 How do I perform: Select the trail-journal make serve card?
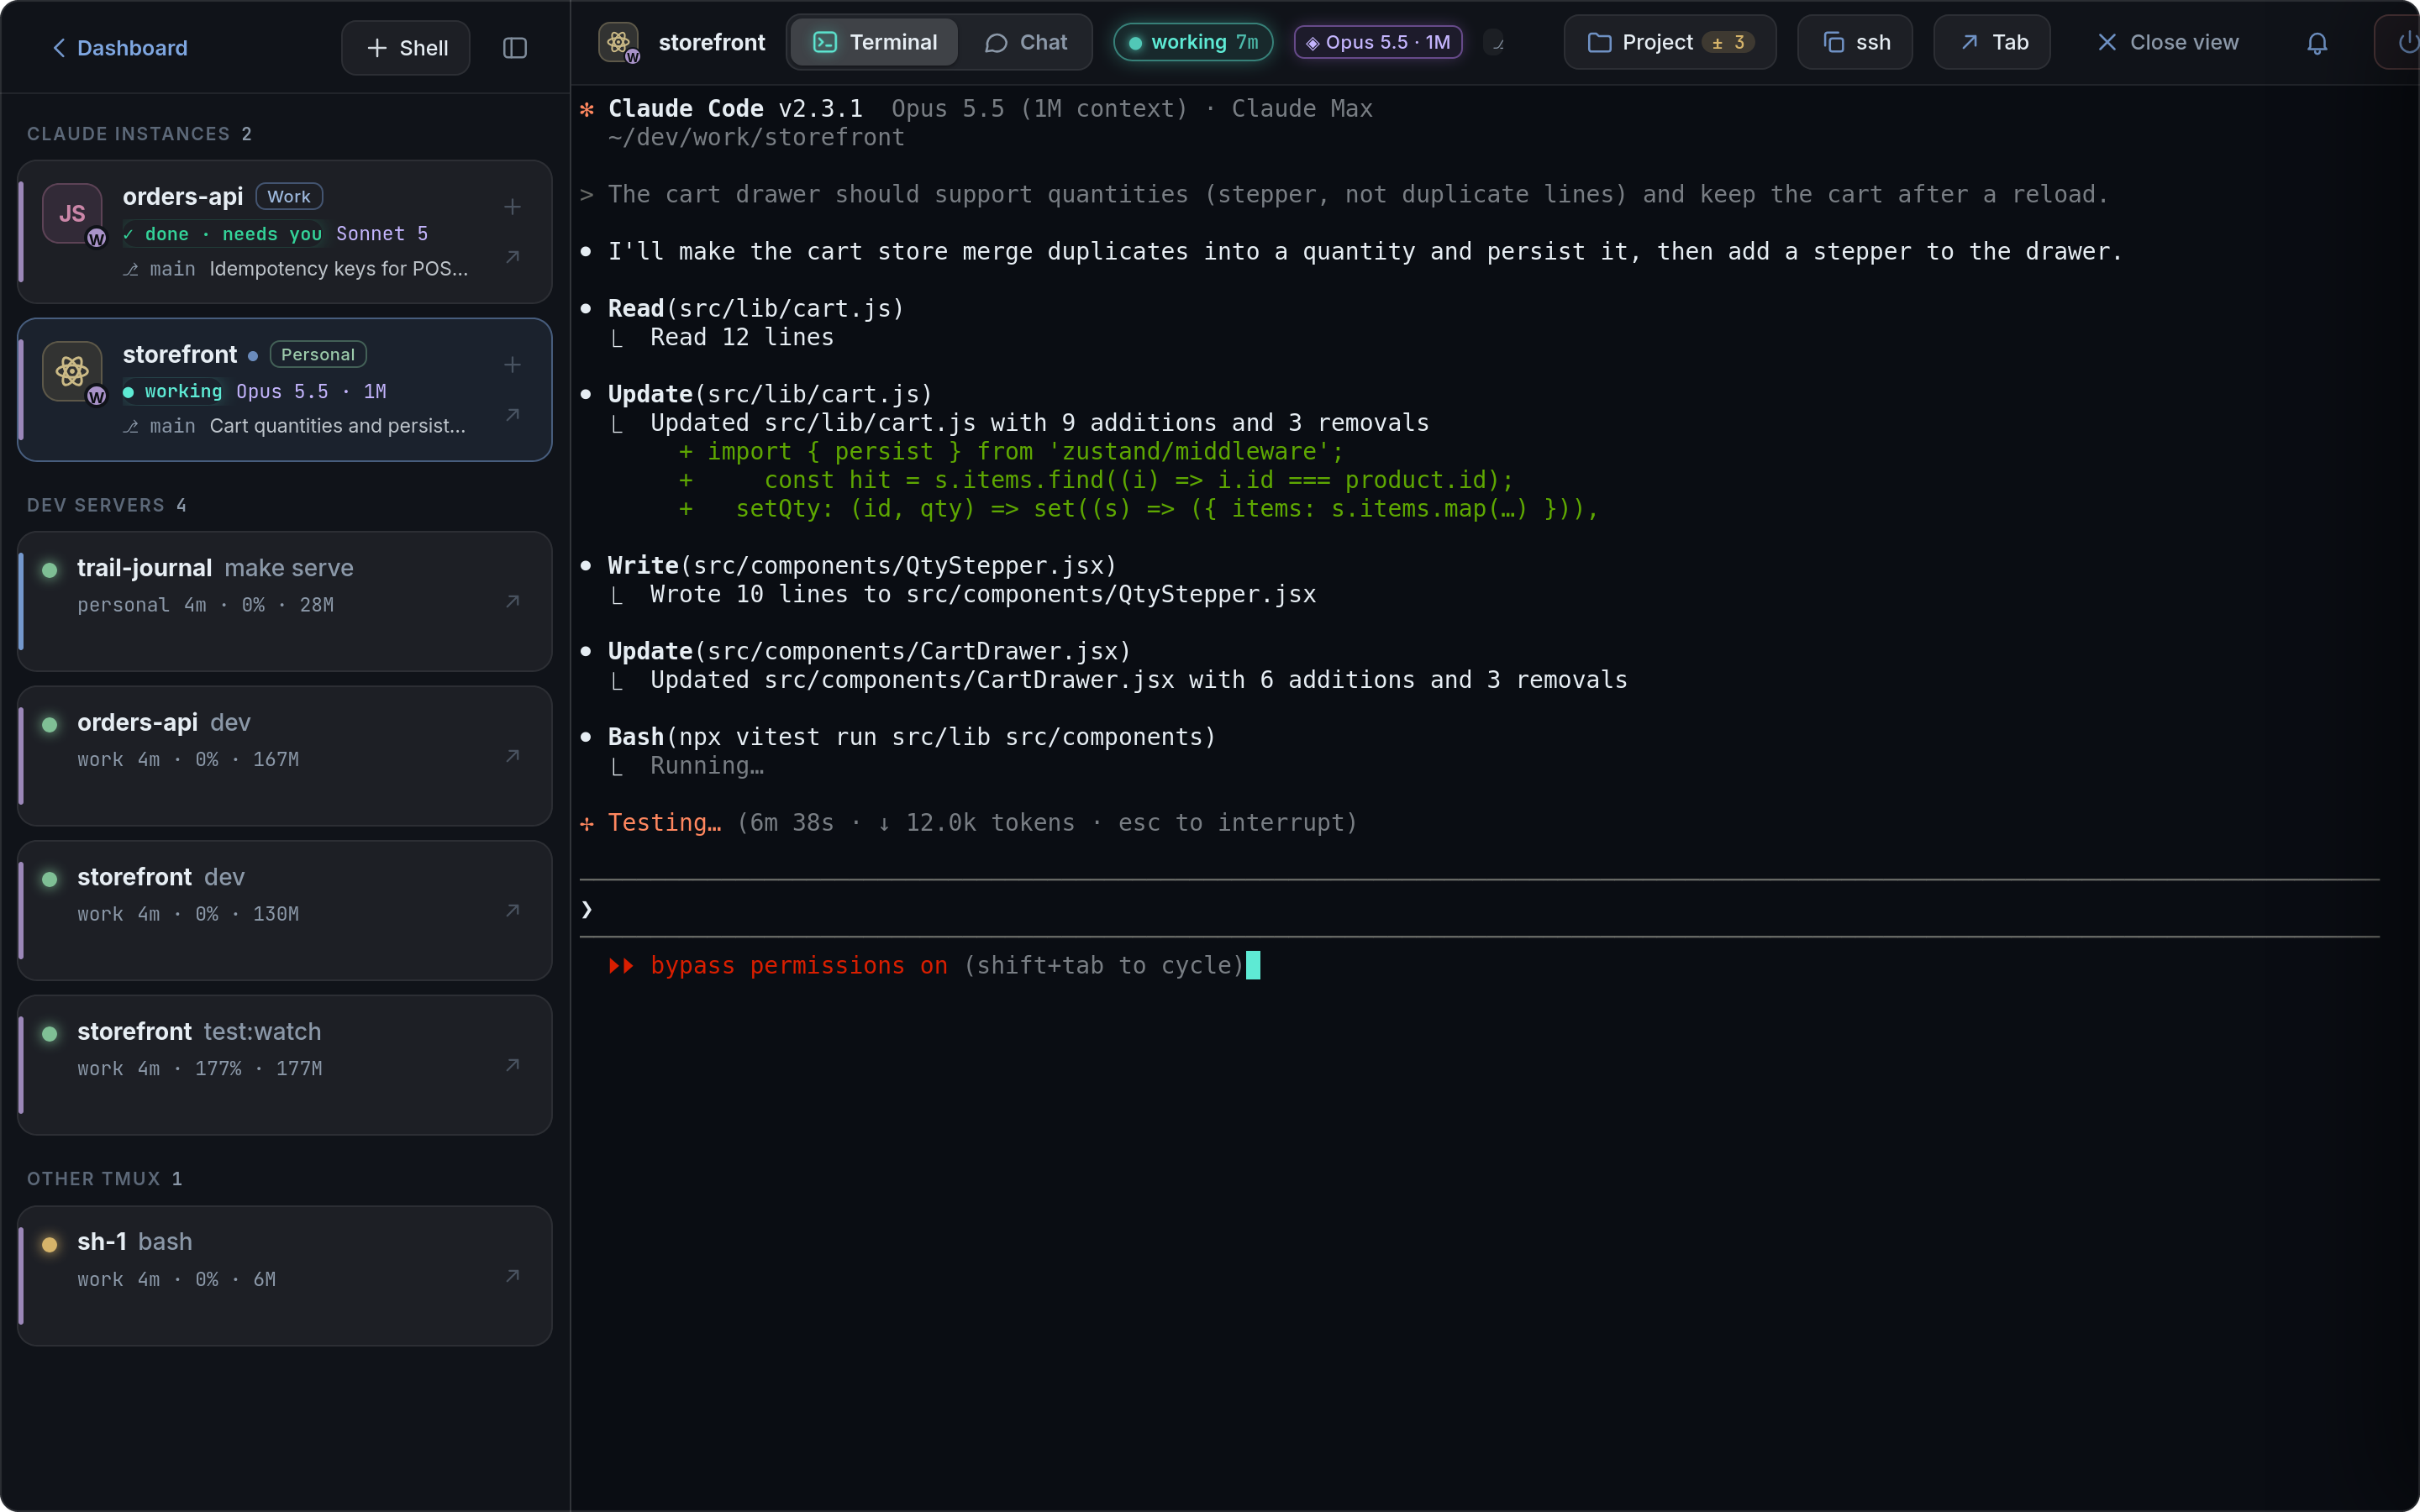click(285, 601)
